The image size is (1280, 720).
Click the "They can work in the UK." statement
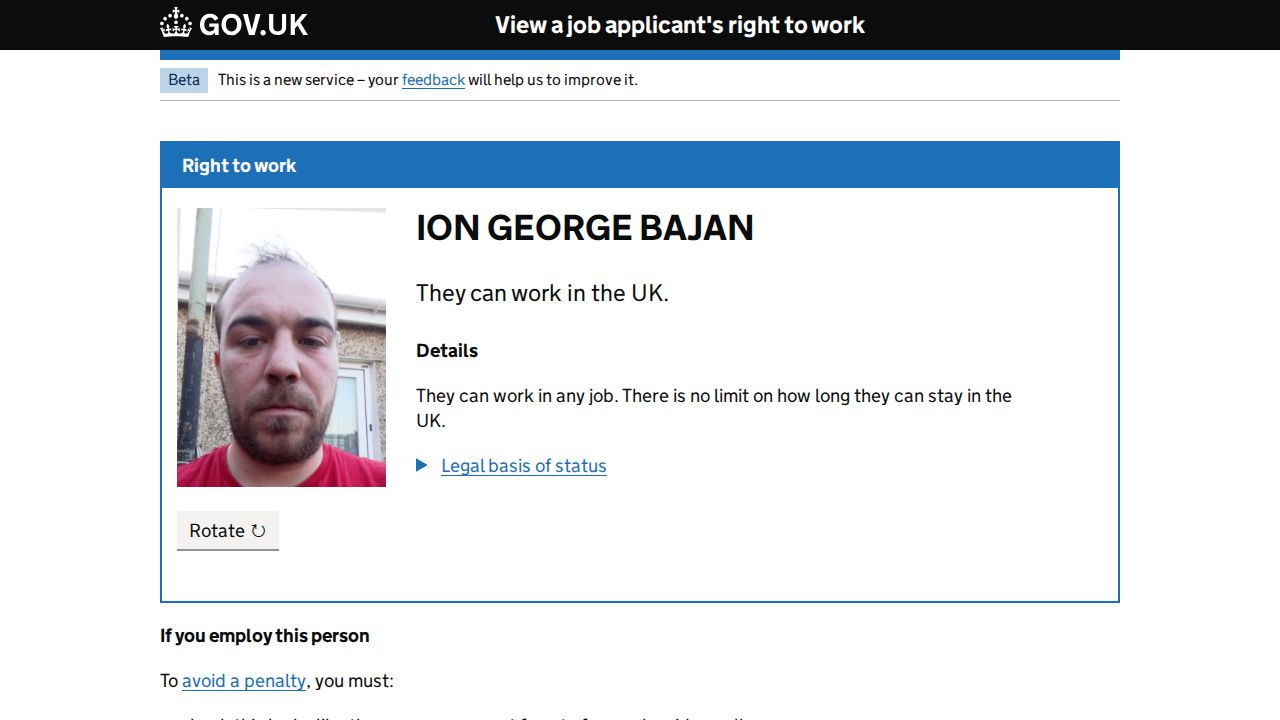tap(542, 293)
